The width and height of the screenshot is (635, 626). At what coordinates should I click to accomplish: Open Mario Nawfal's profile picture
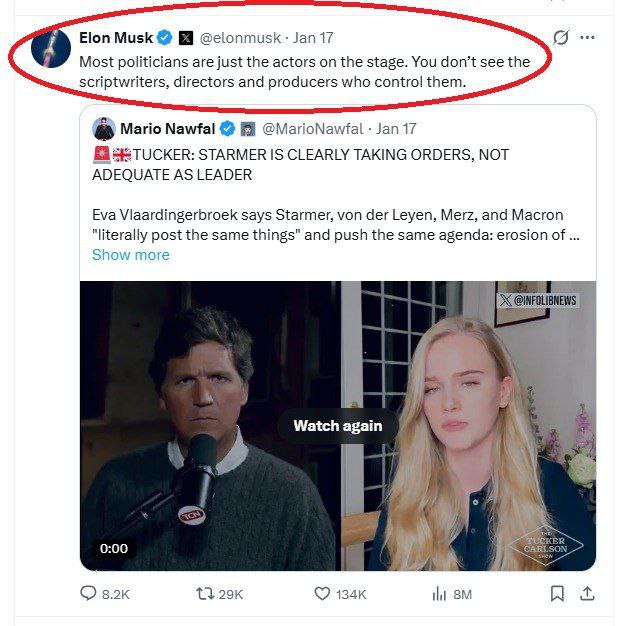(104, 128)
